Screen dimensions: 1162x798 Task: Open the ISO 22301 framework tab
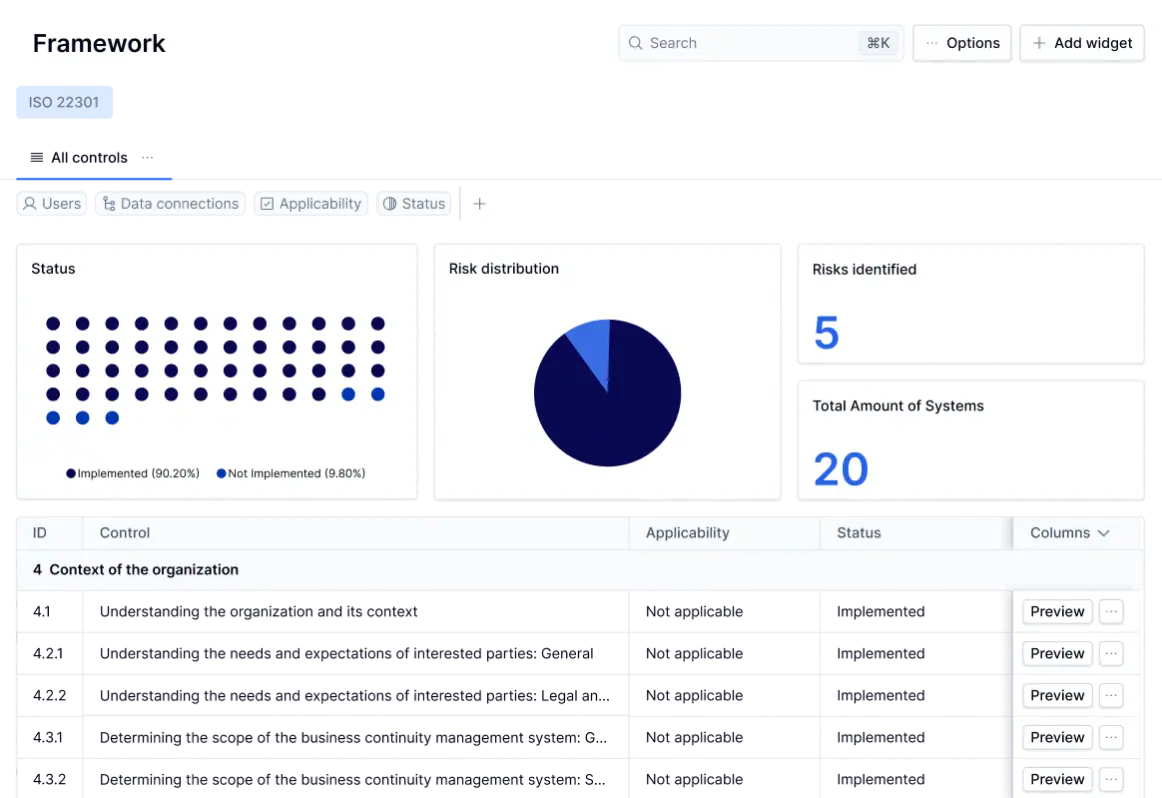(x=63, y=101)
